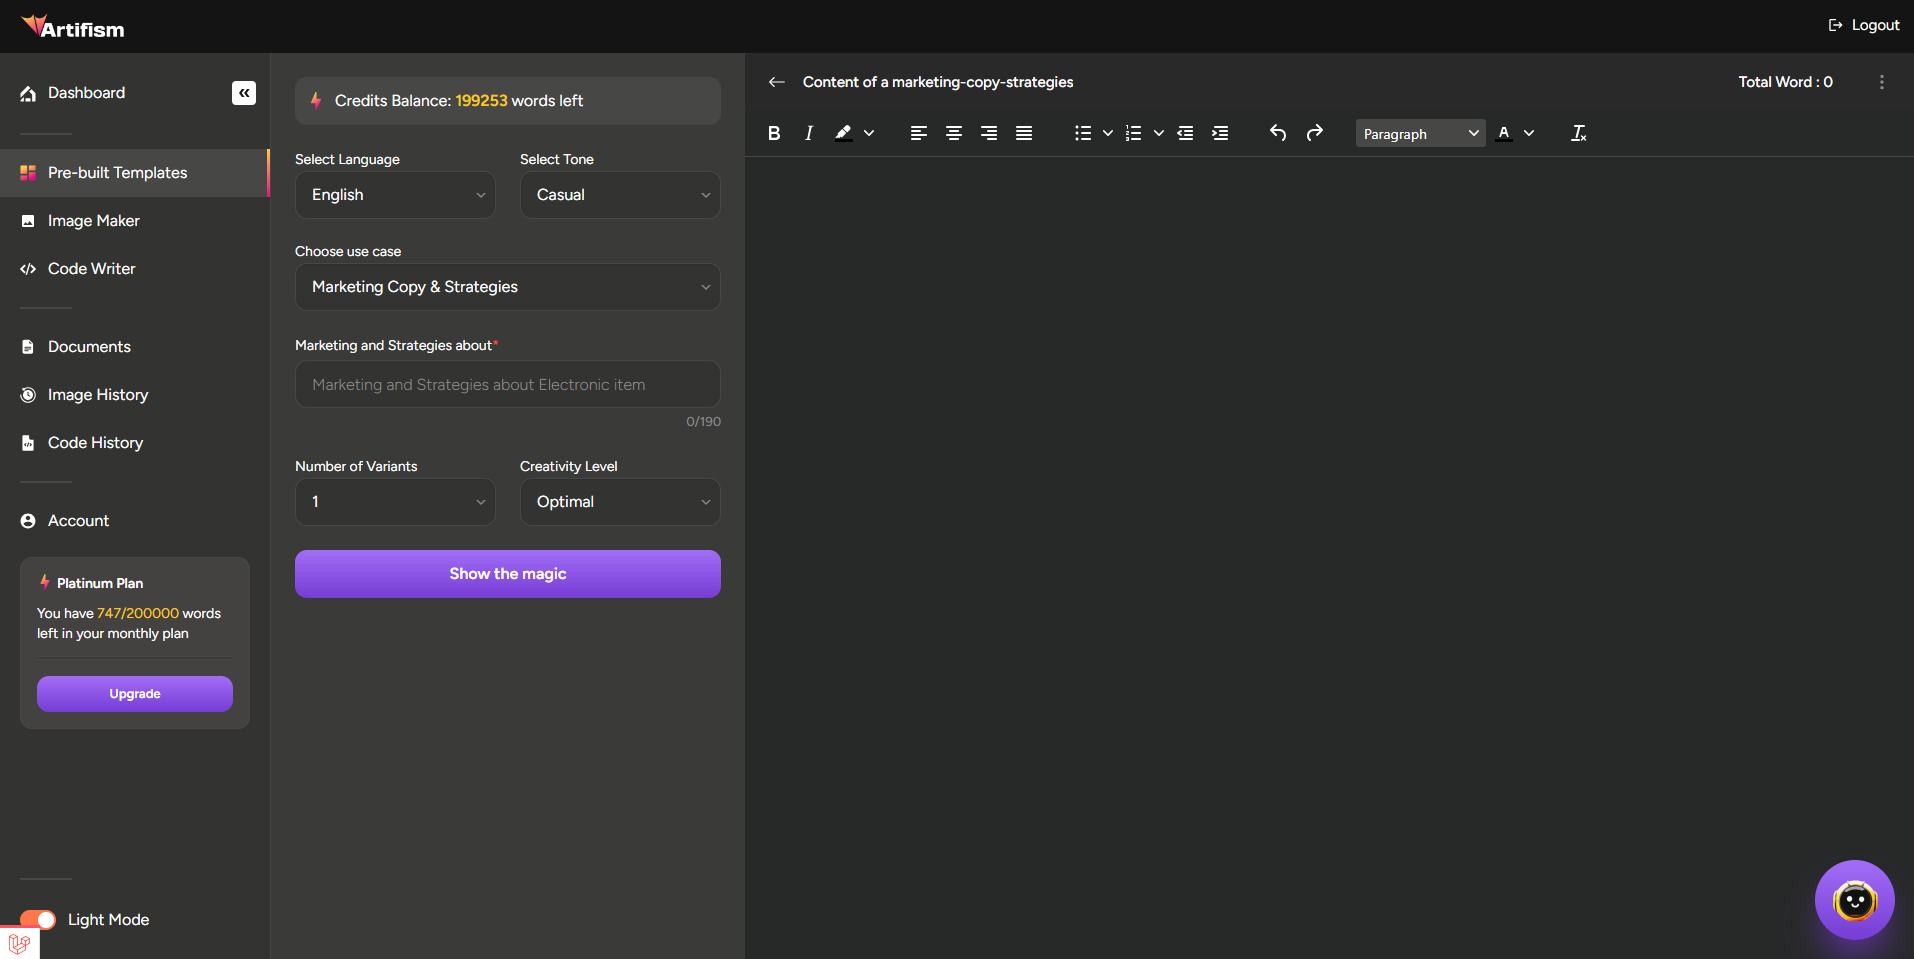
Task: Open the Code History page
Action: [x=95, y=442]
